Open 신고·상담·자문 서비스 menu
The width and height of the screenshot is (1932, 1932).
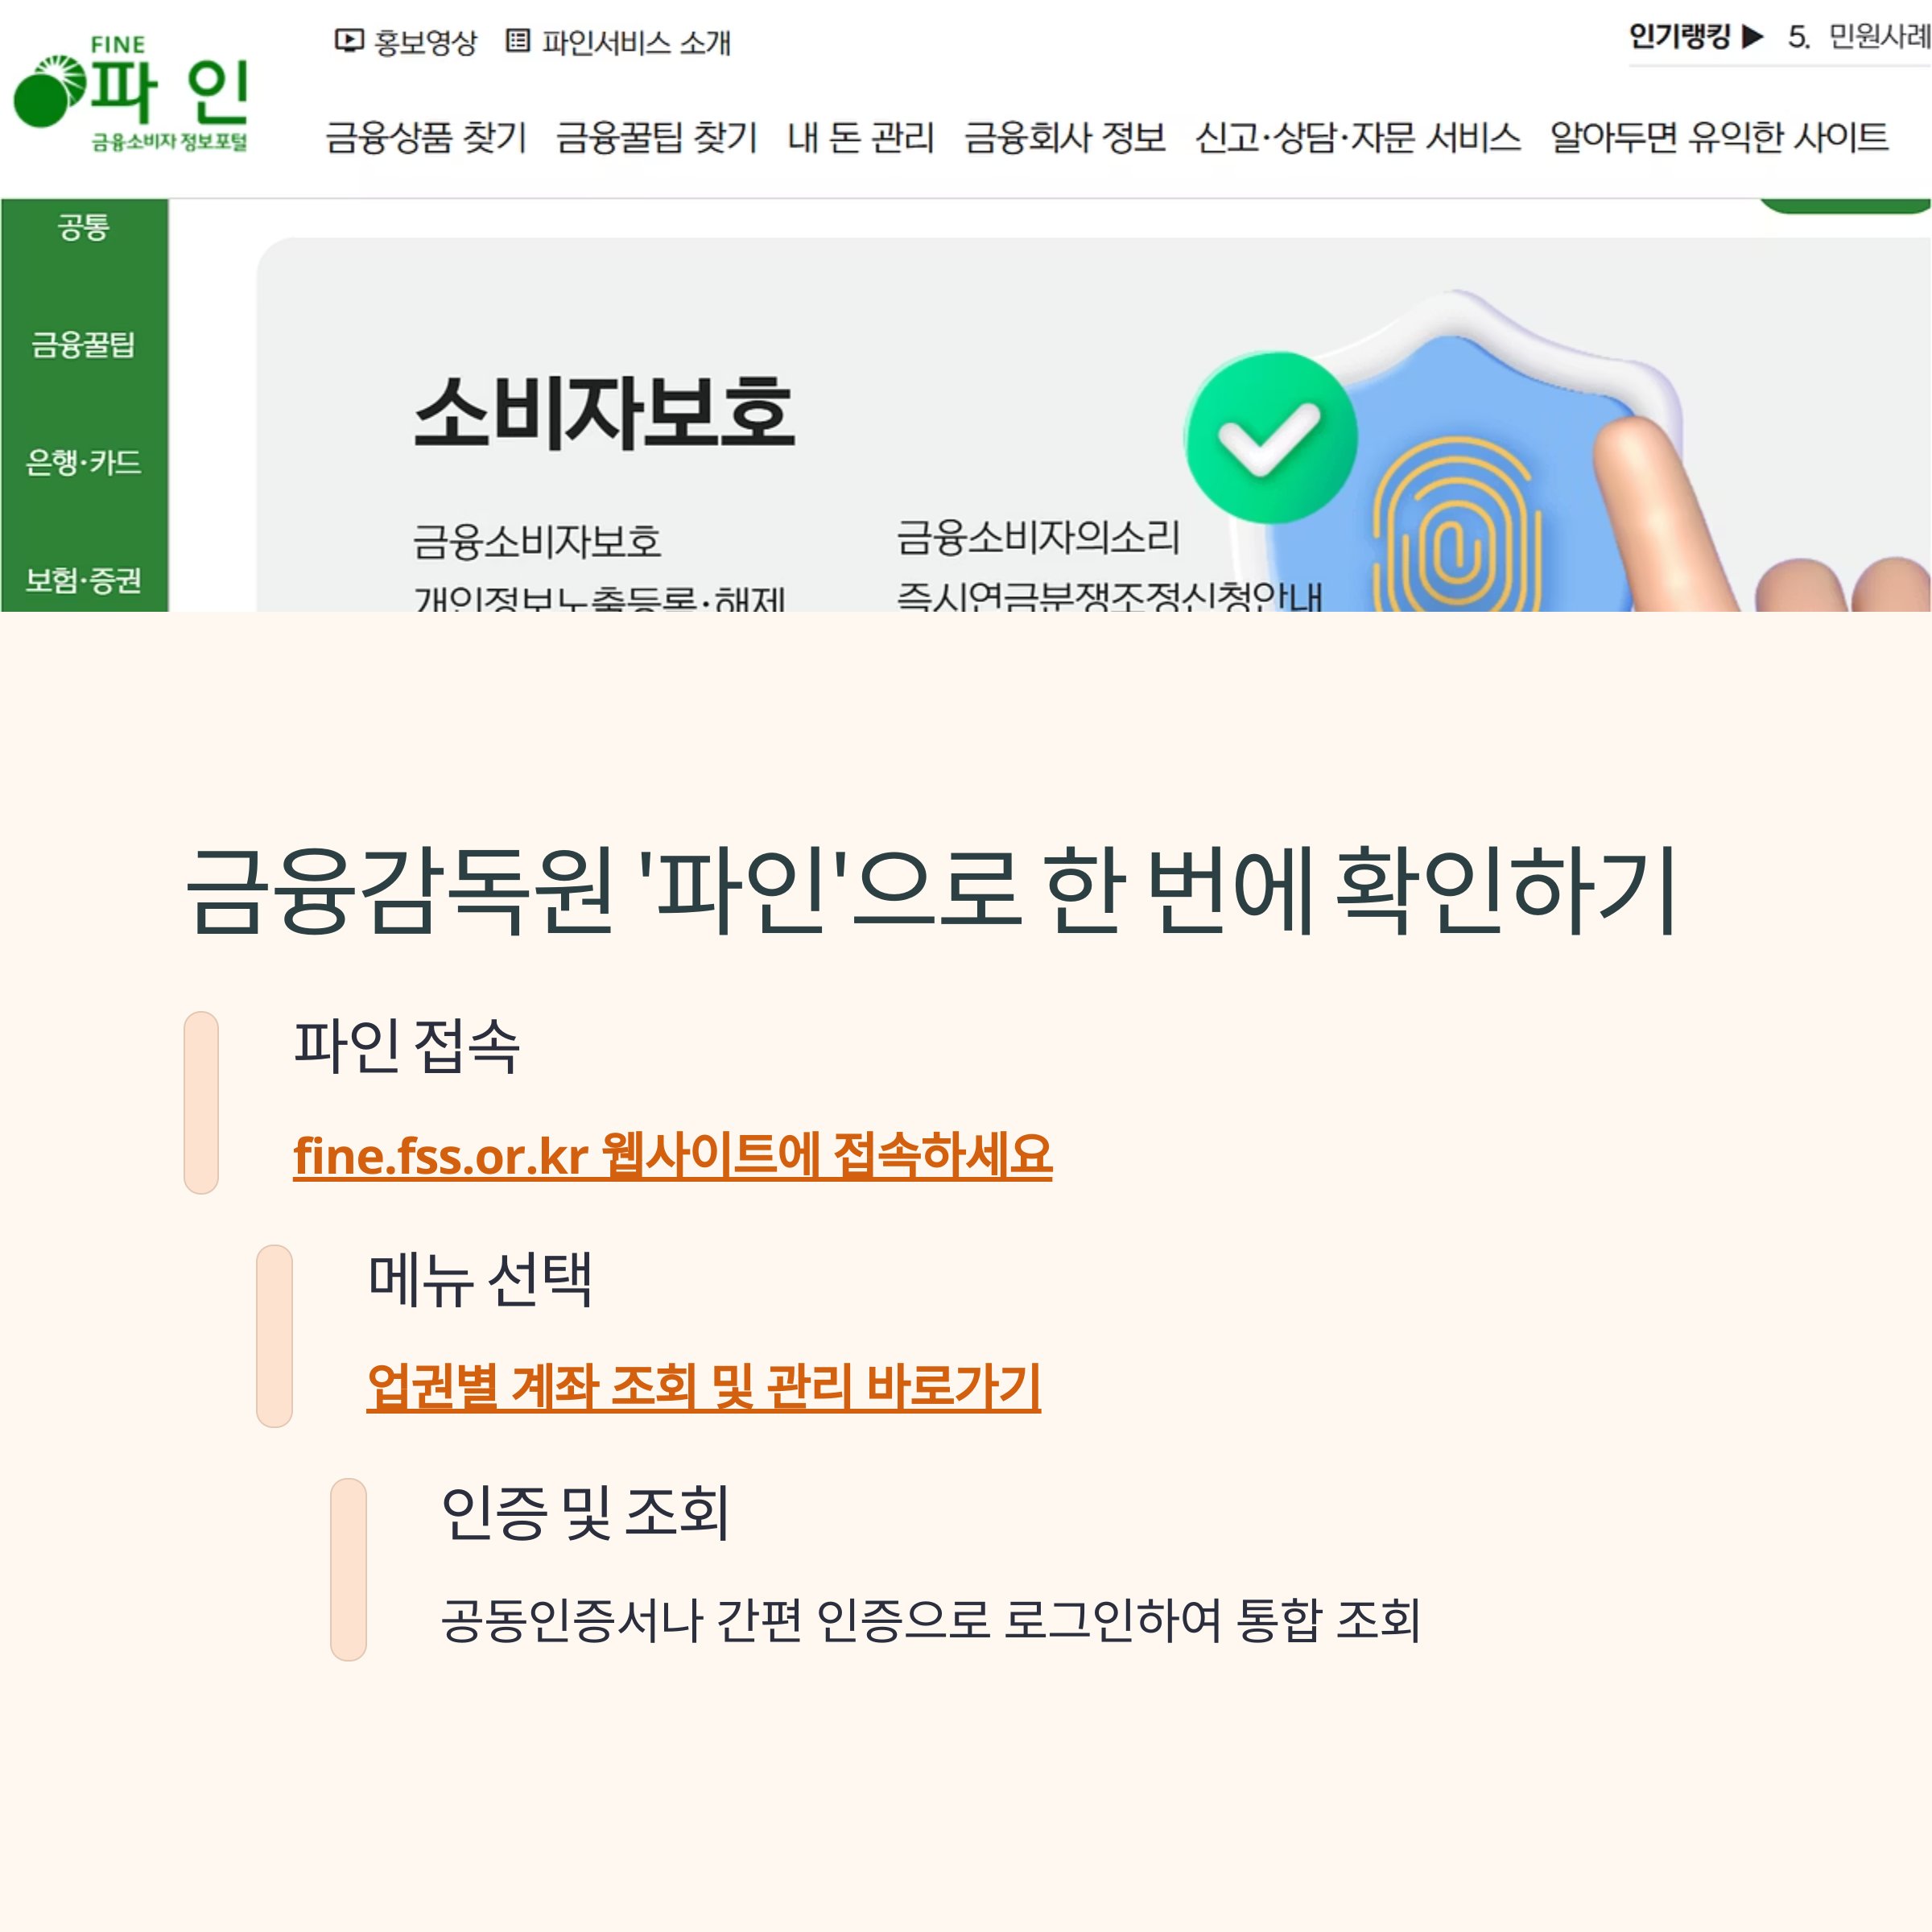point(1358,137)
